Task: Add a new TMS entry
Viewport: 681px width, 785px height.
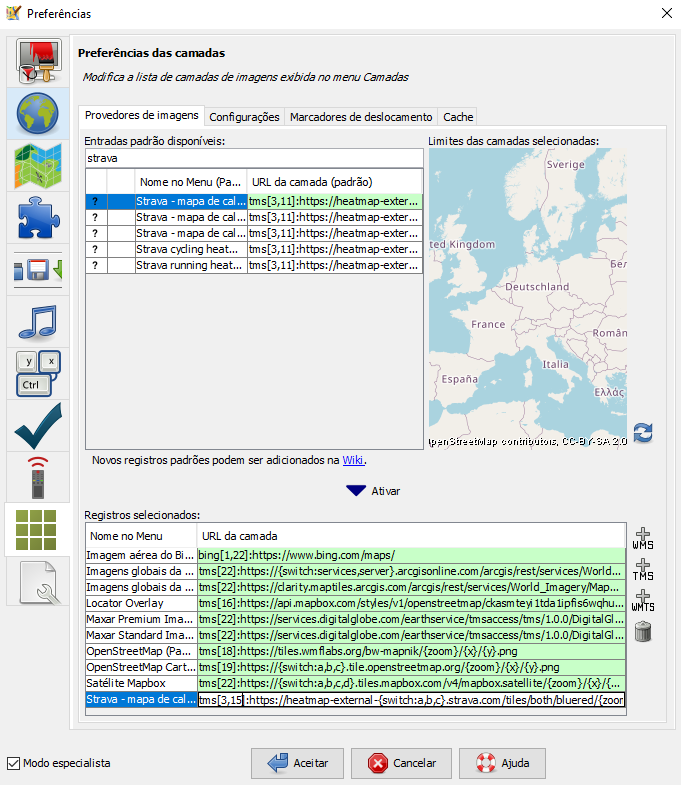Action: [x=643, y=570]
